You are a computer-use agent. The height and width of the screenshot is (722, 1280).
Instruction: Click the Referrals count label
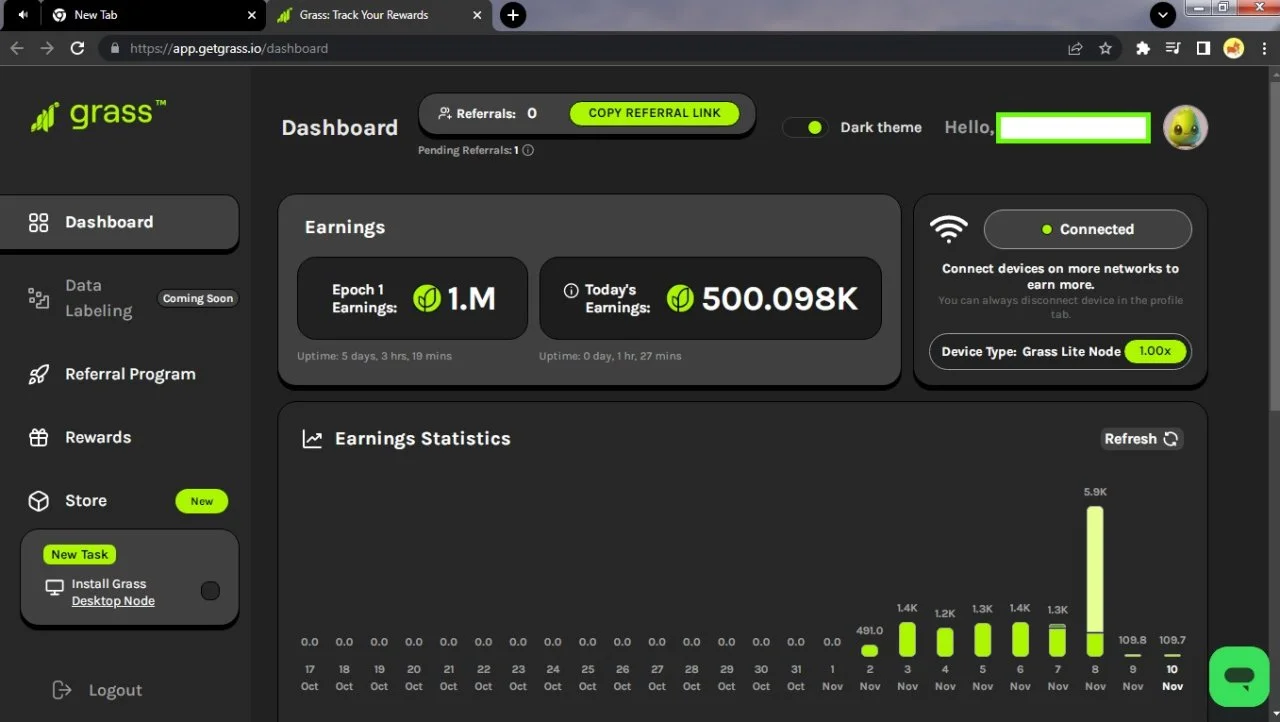coord(486,114)
